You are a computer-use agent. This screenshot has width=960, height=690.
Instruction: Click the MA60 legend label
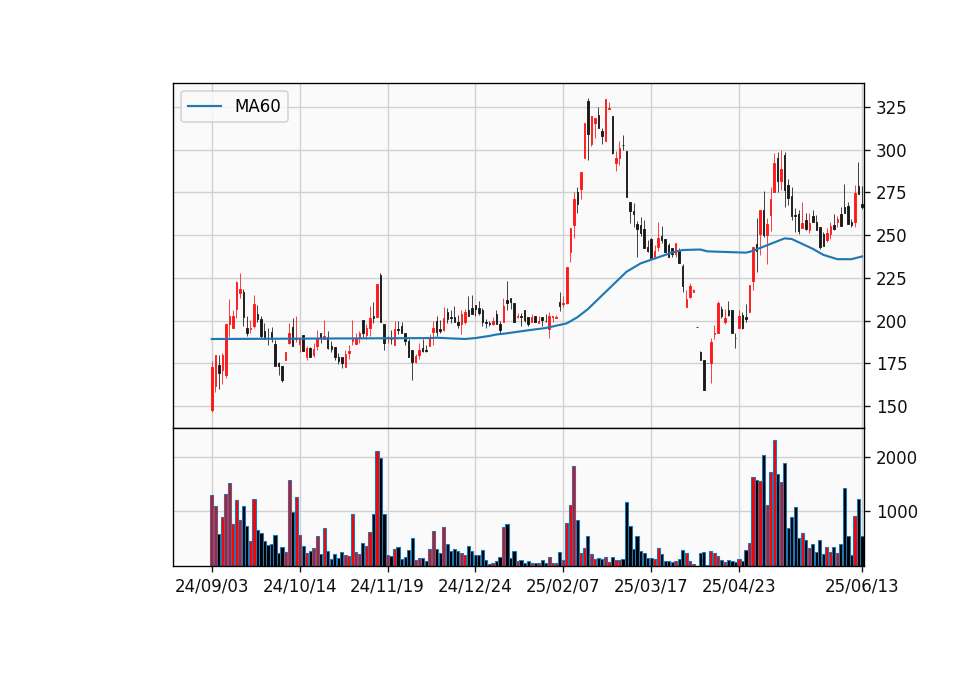pos(257,107)
